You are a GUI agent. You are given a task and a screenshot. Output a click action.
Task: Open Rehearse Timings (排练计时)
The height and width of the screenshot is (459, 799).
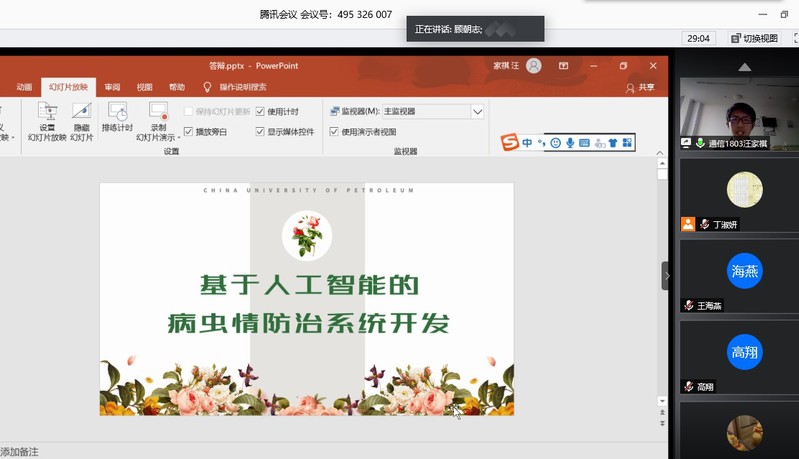pos(117,112)
